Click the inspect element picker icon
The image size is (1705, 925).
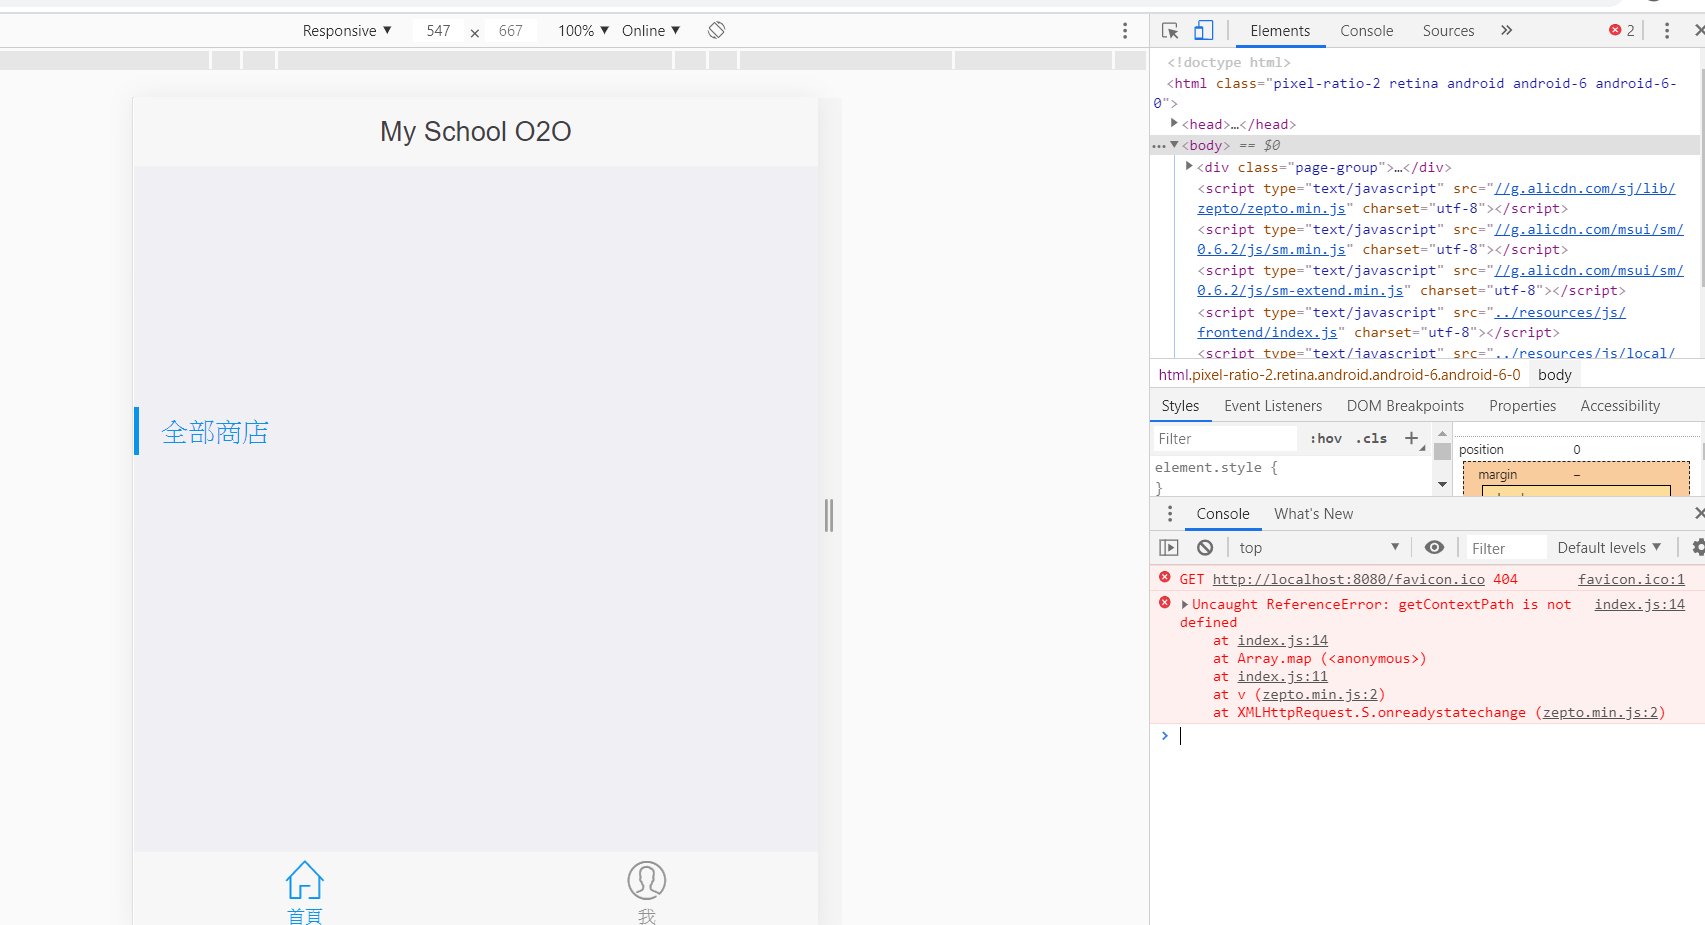1170,31
